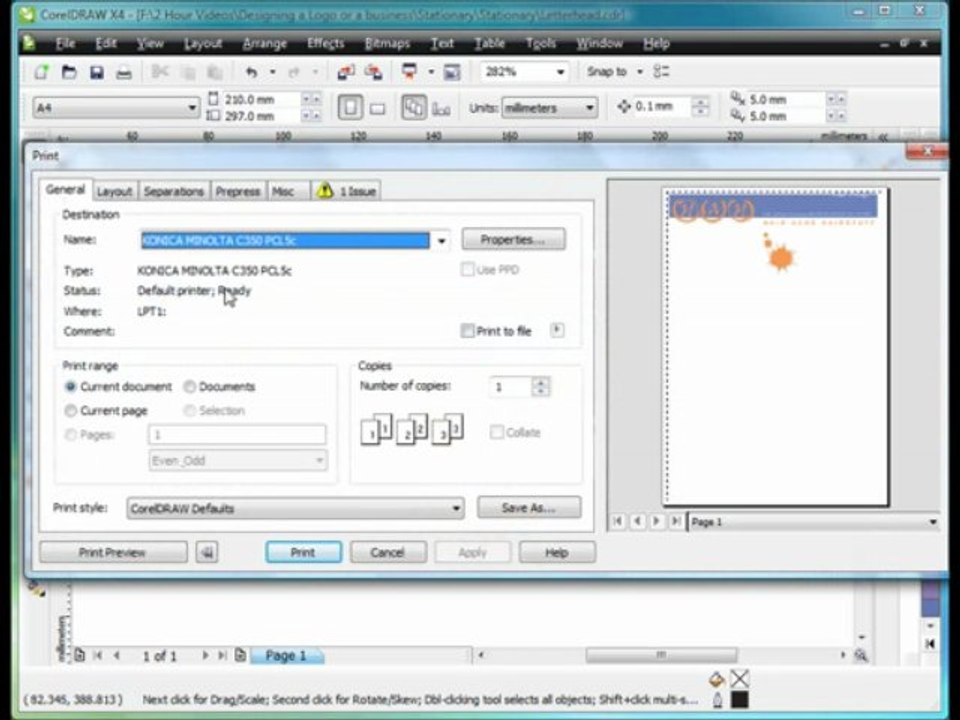Image resolution: width=960 pixels, height=720 pixels.
Task: Click the Number of copies field
Action: (x=510, y=386)
